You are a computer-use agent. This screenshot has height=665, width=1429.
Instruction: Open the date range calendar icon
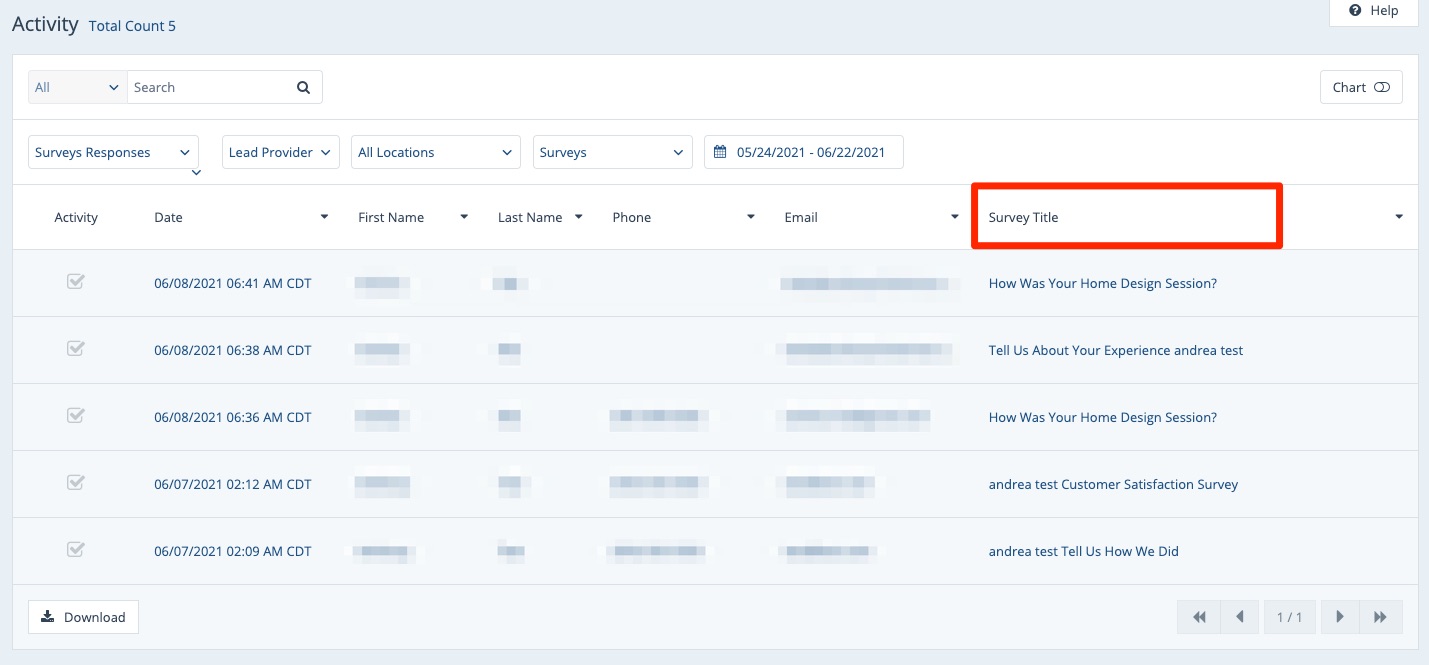[x=720, y=153]
